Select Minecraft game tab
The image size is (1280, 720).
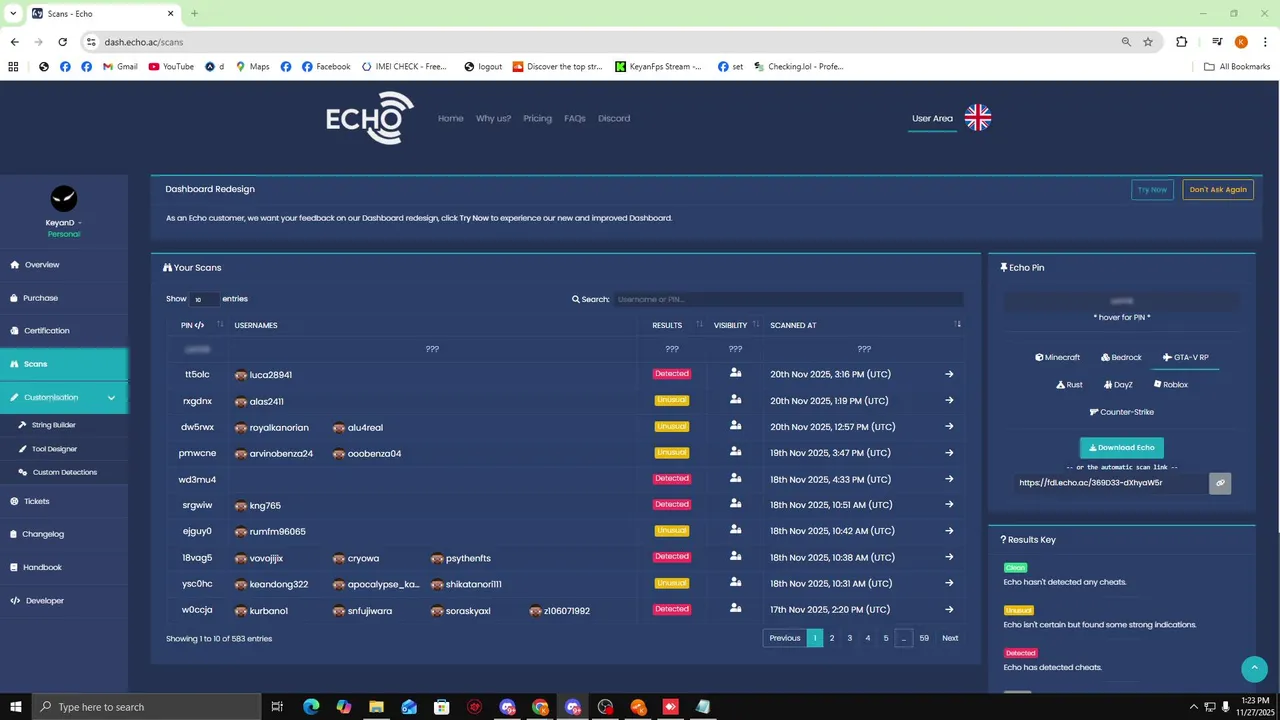pyautogui.click(x=1058, y=357)
